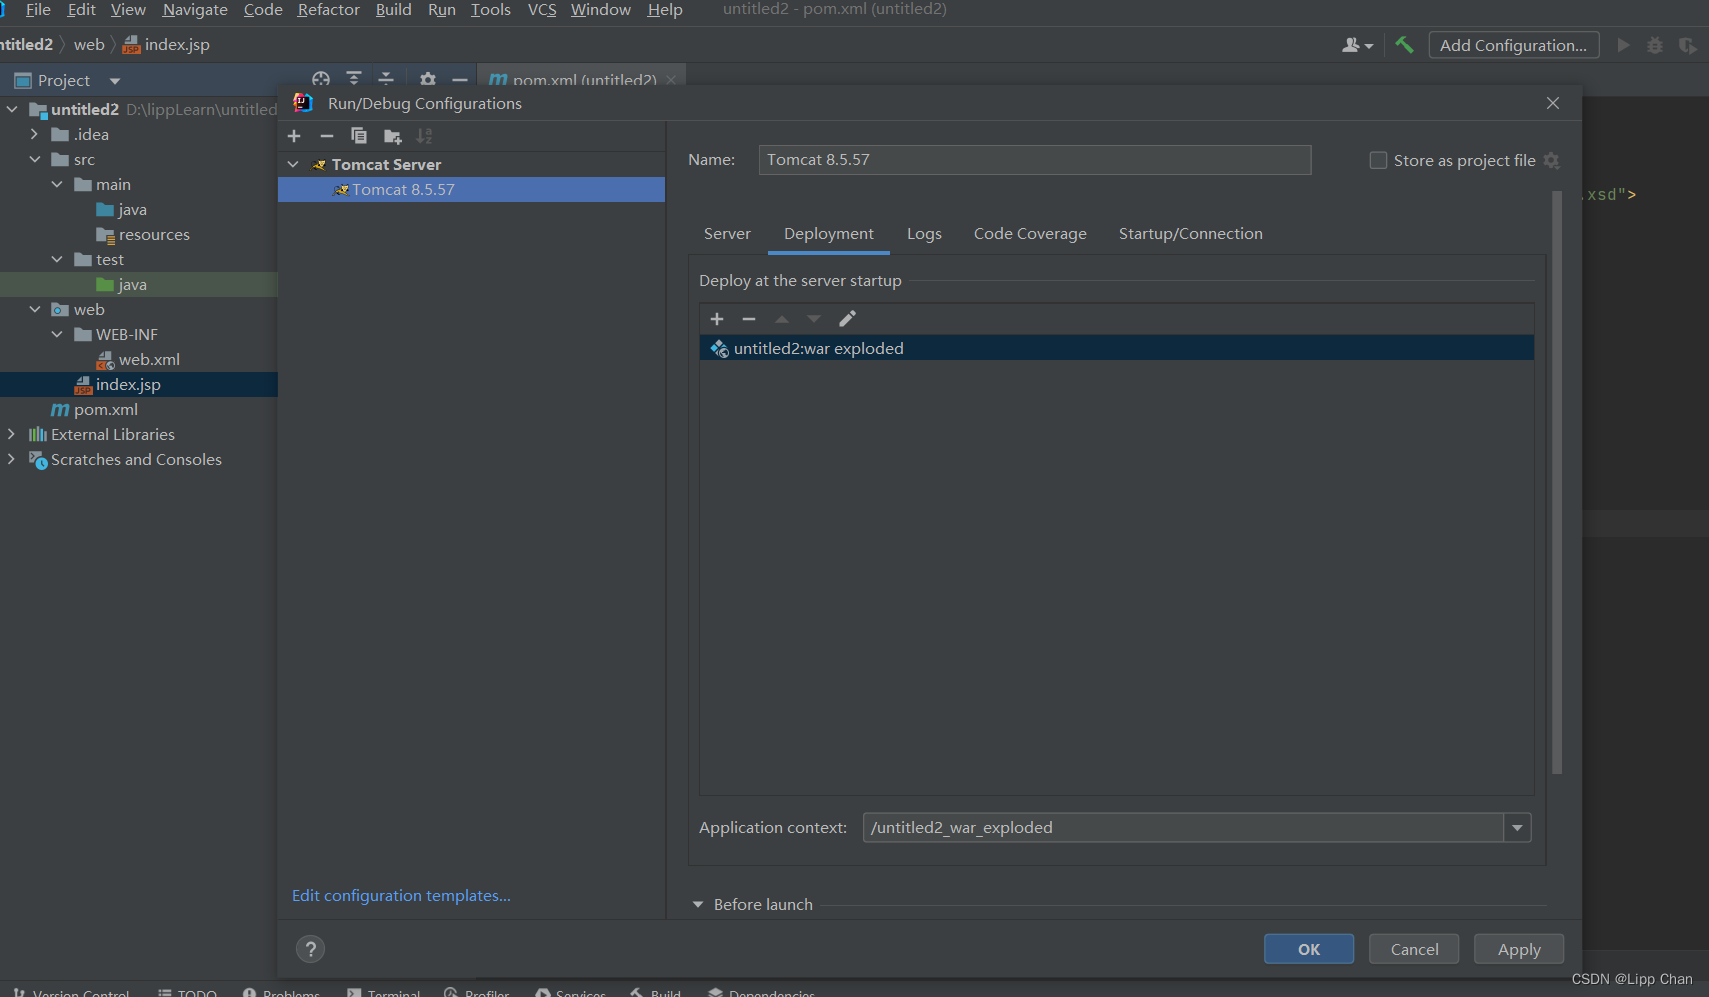Close the pom.xml editor tab

[671, 80]
